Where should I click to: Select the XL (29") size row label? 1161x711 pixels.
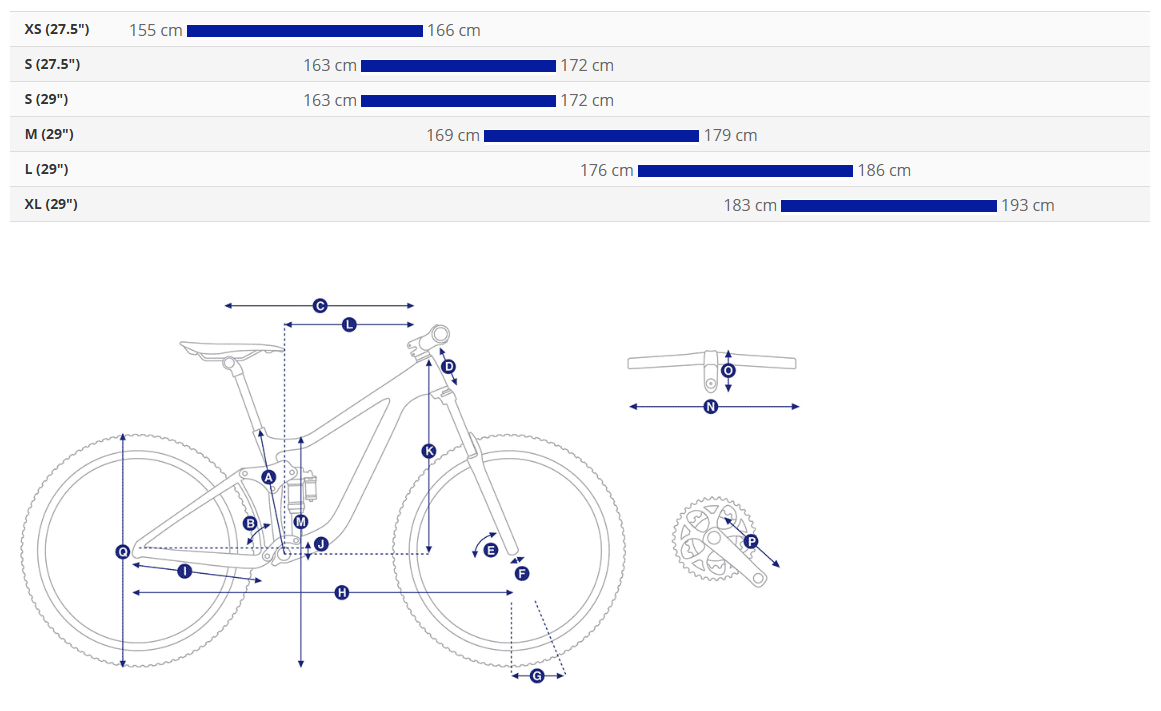tap(51, 204)
